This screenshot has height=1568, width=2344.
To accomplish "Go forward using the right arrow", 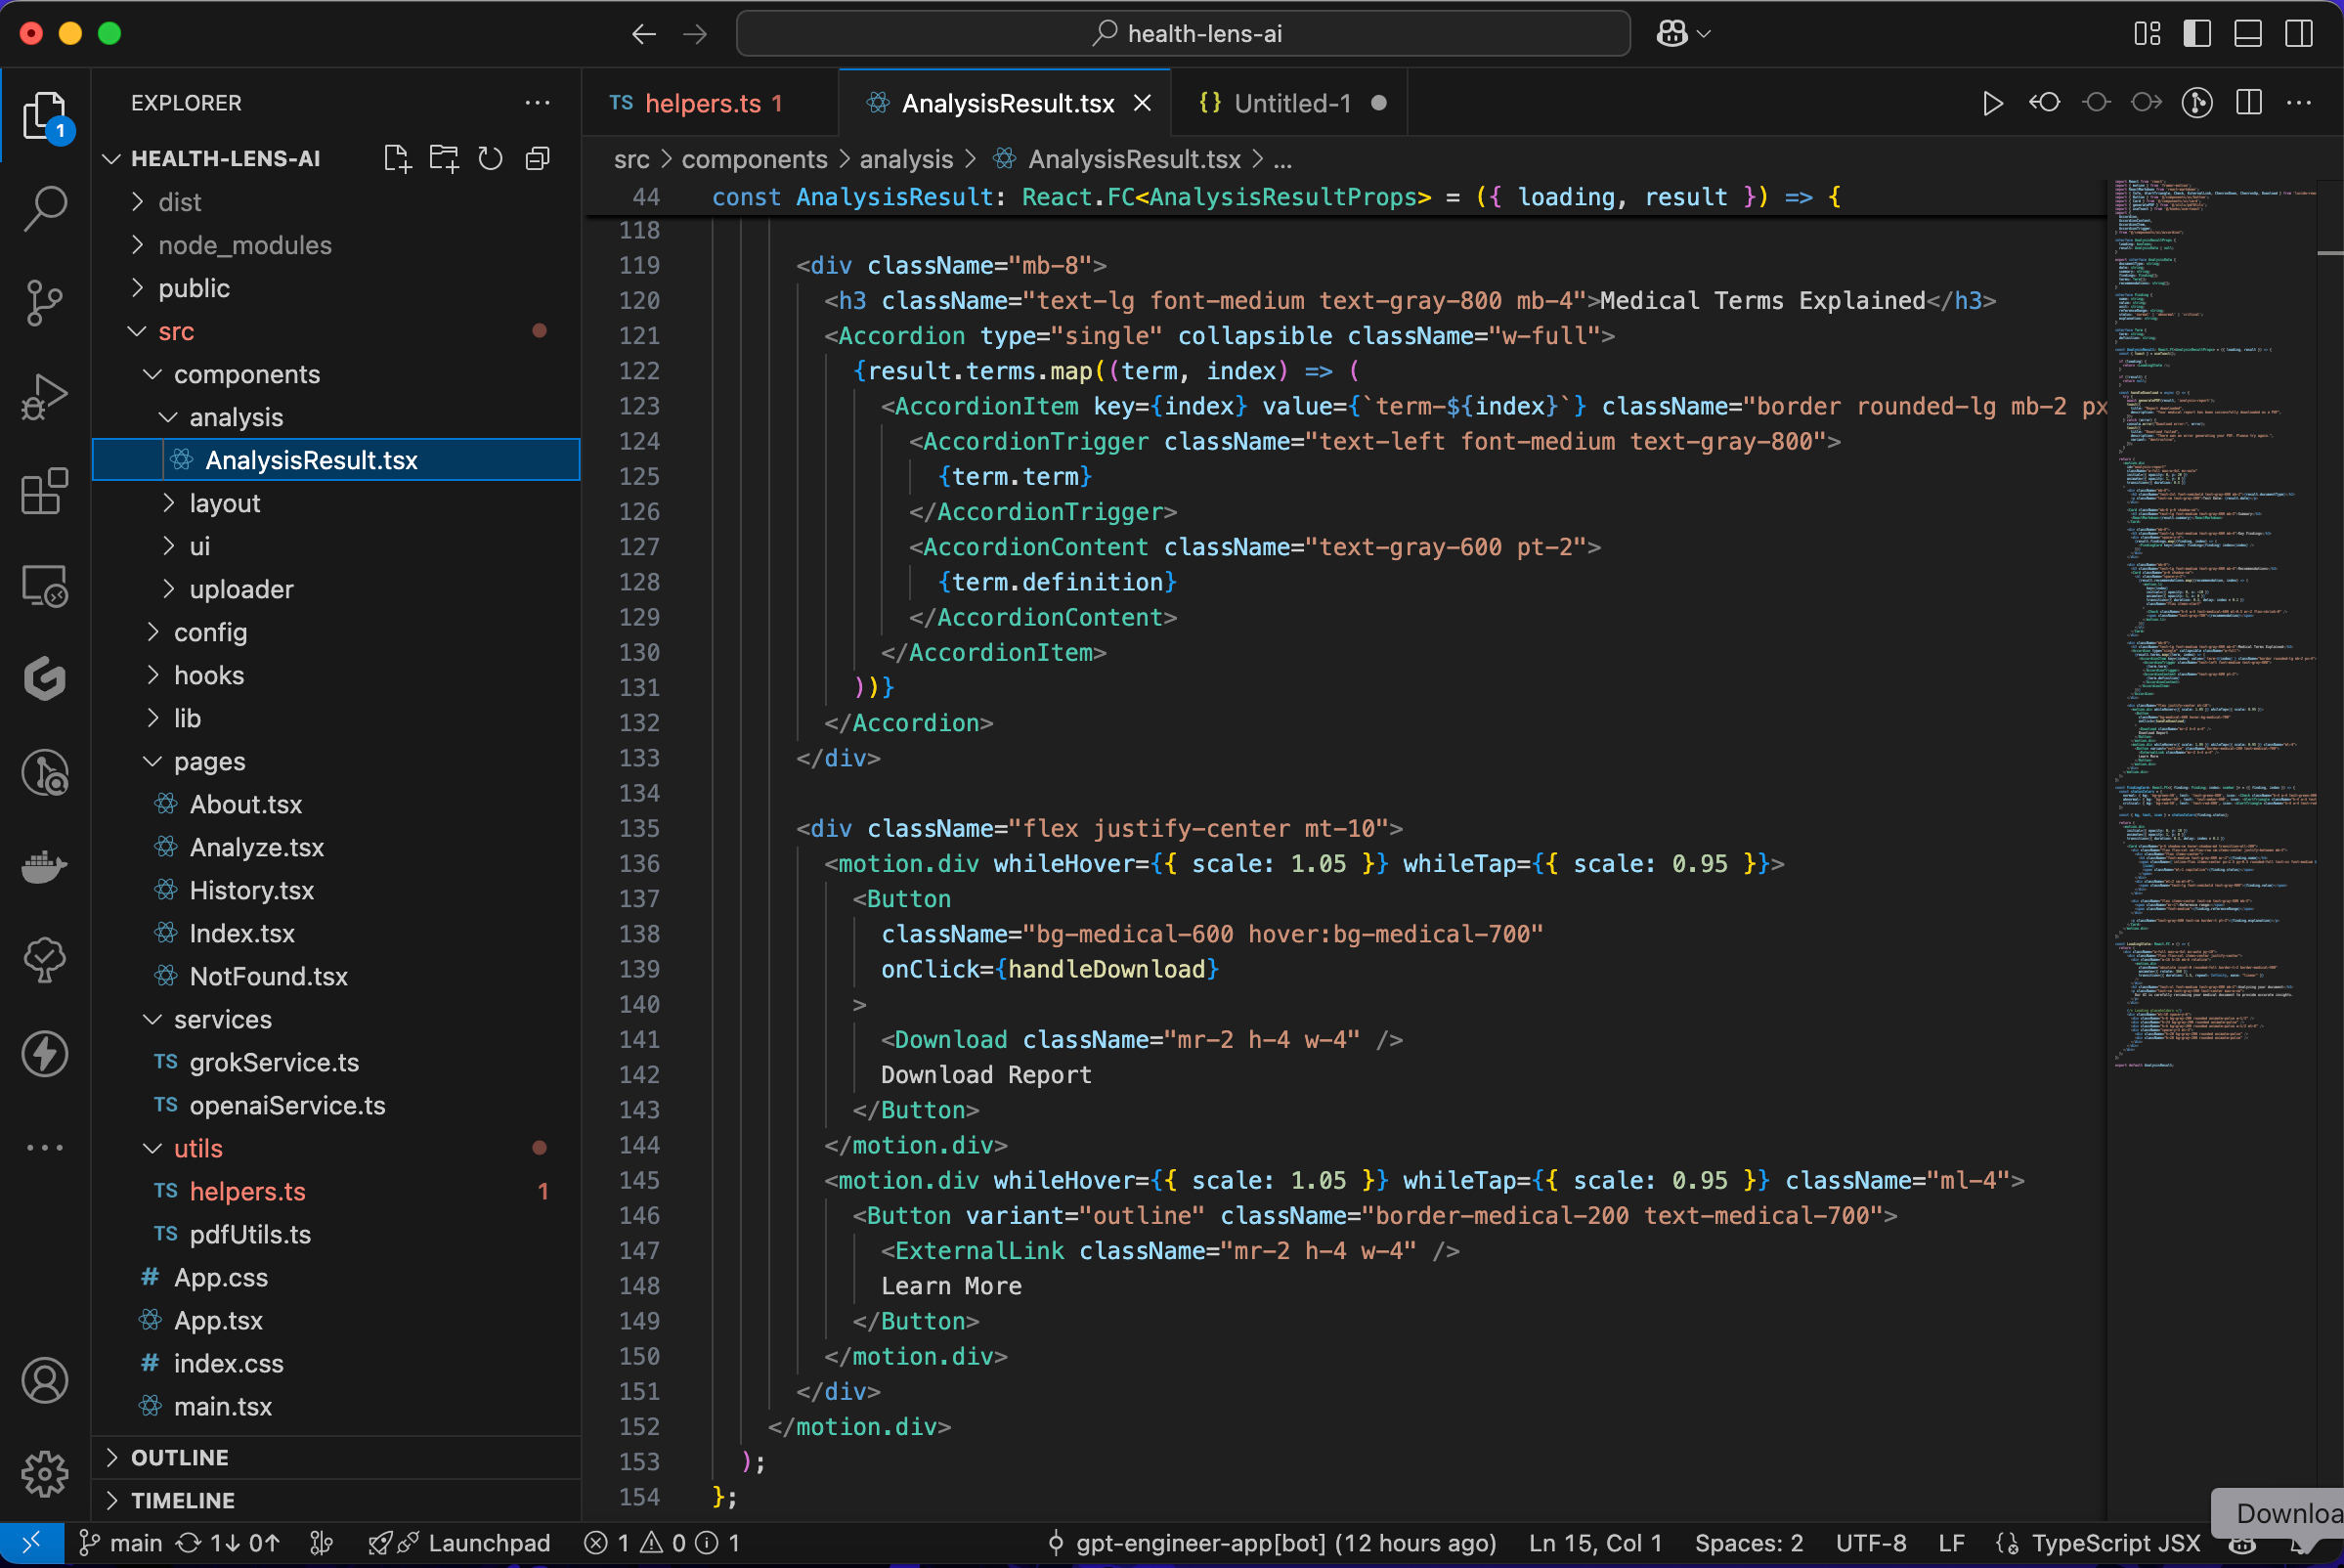I will point(695,34).
